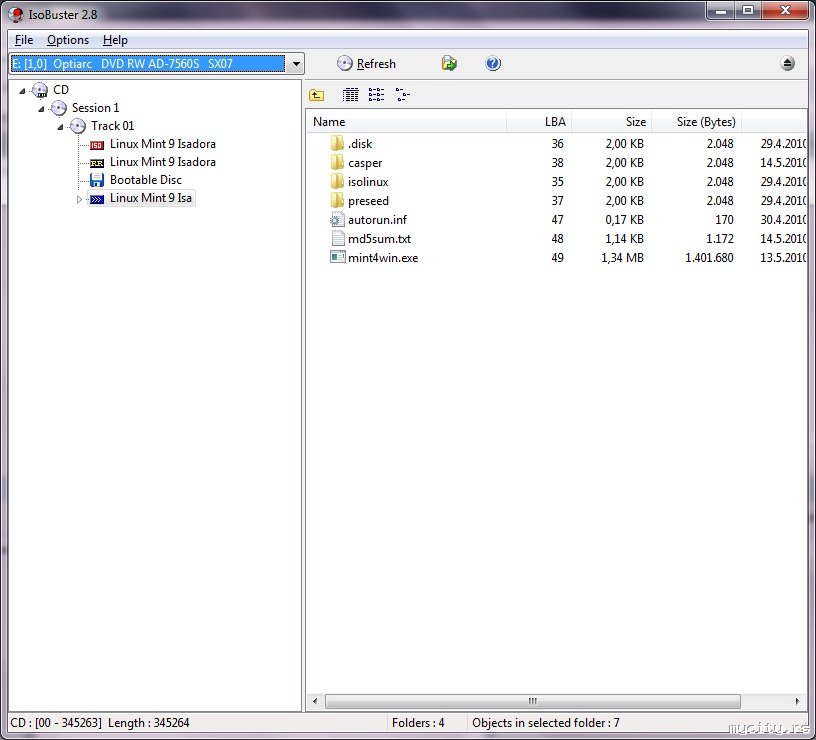Expand the Linux Mint 9 Isa node
The height and width of the screenshot is (740, 816).
tap(79, 199)
